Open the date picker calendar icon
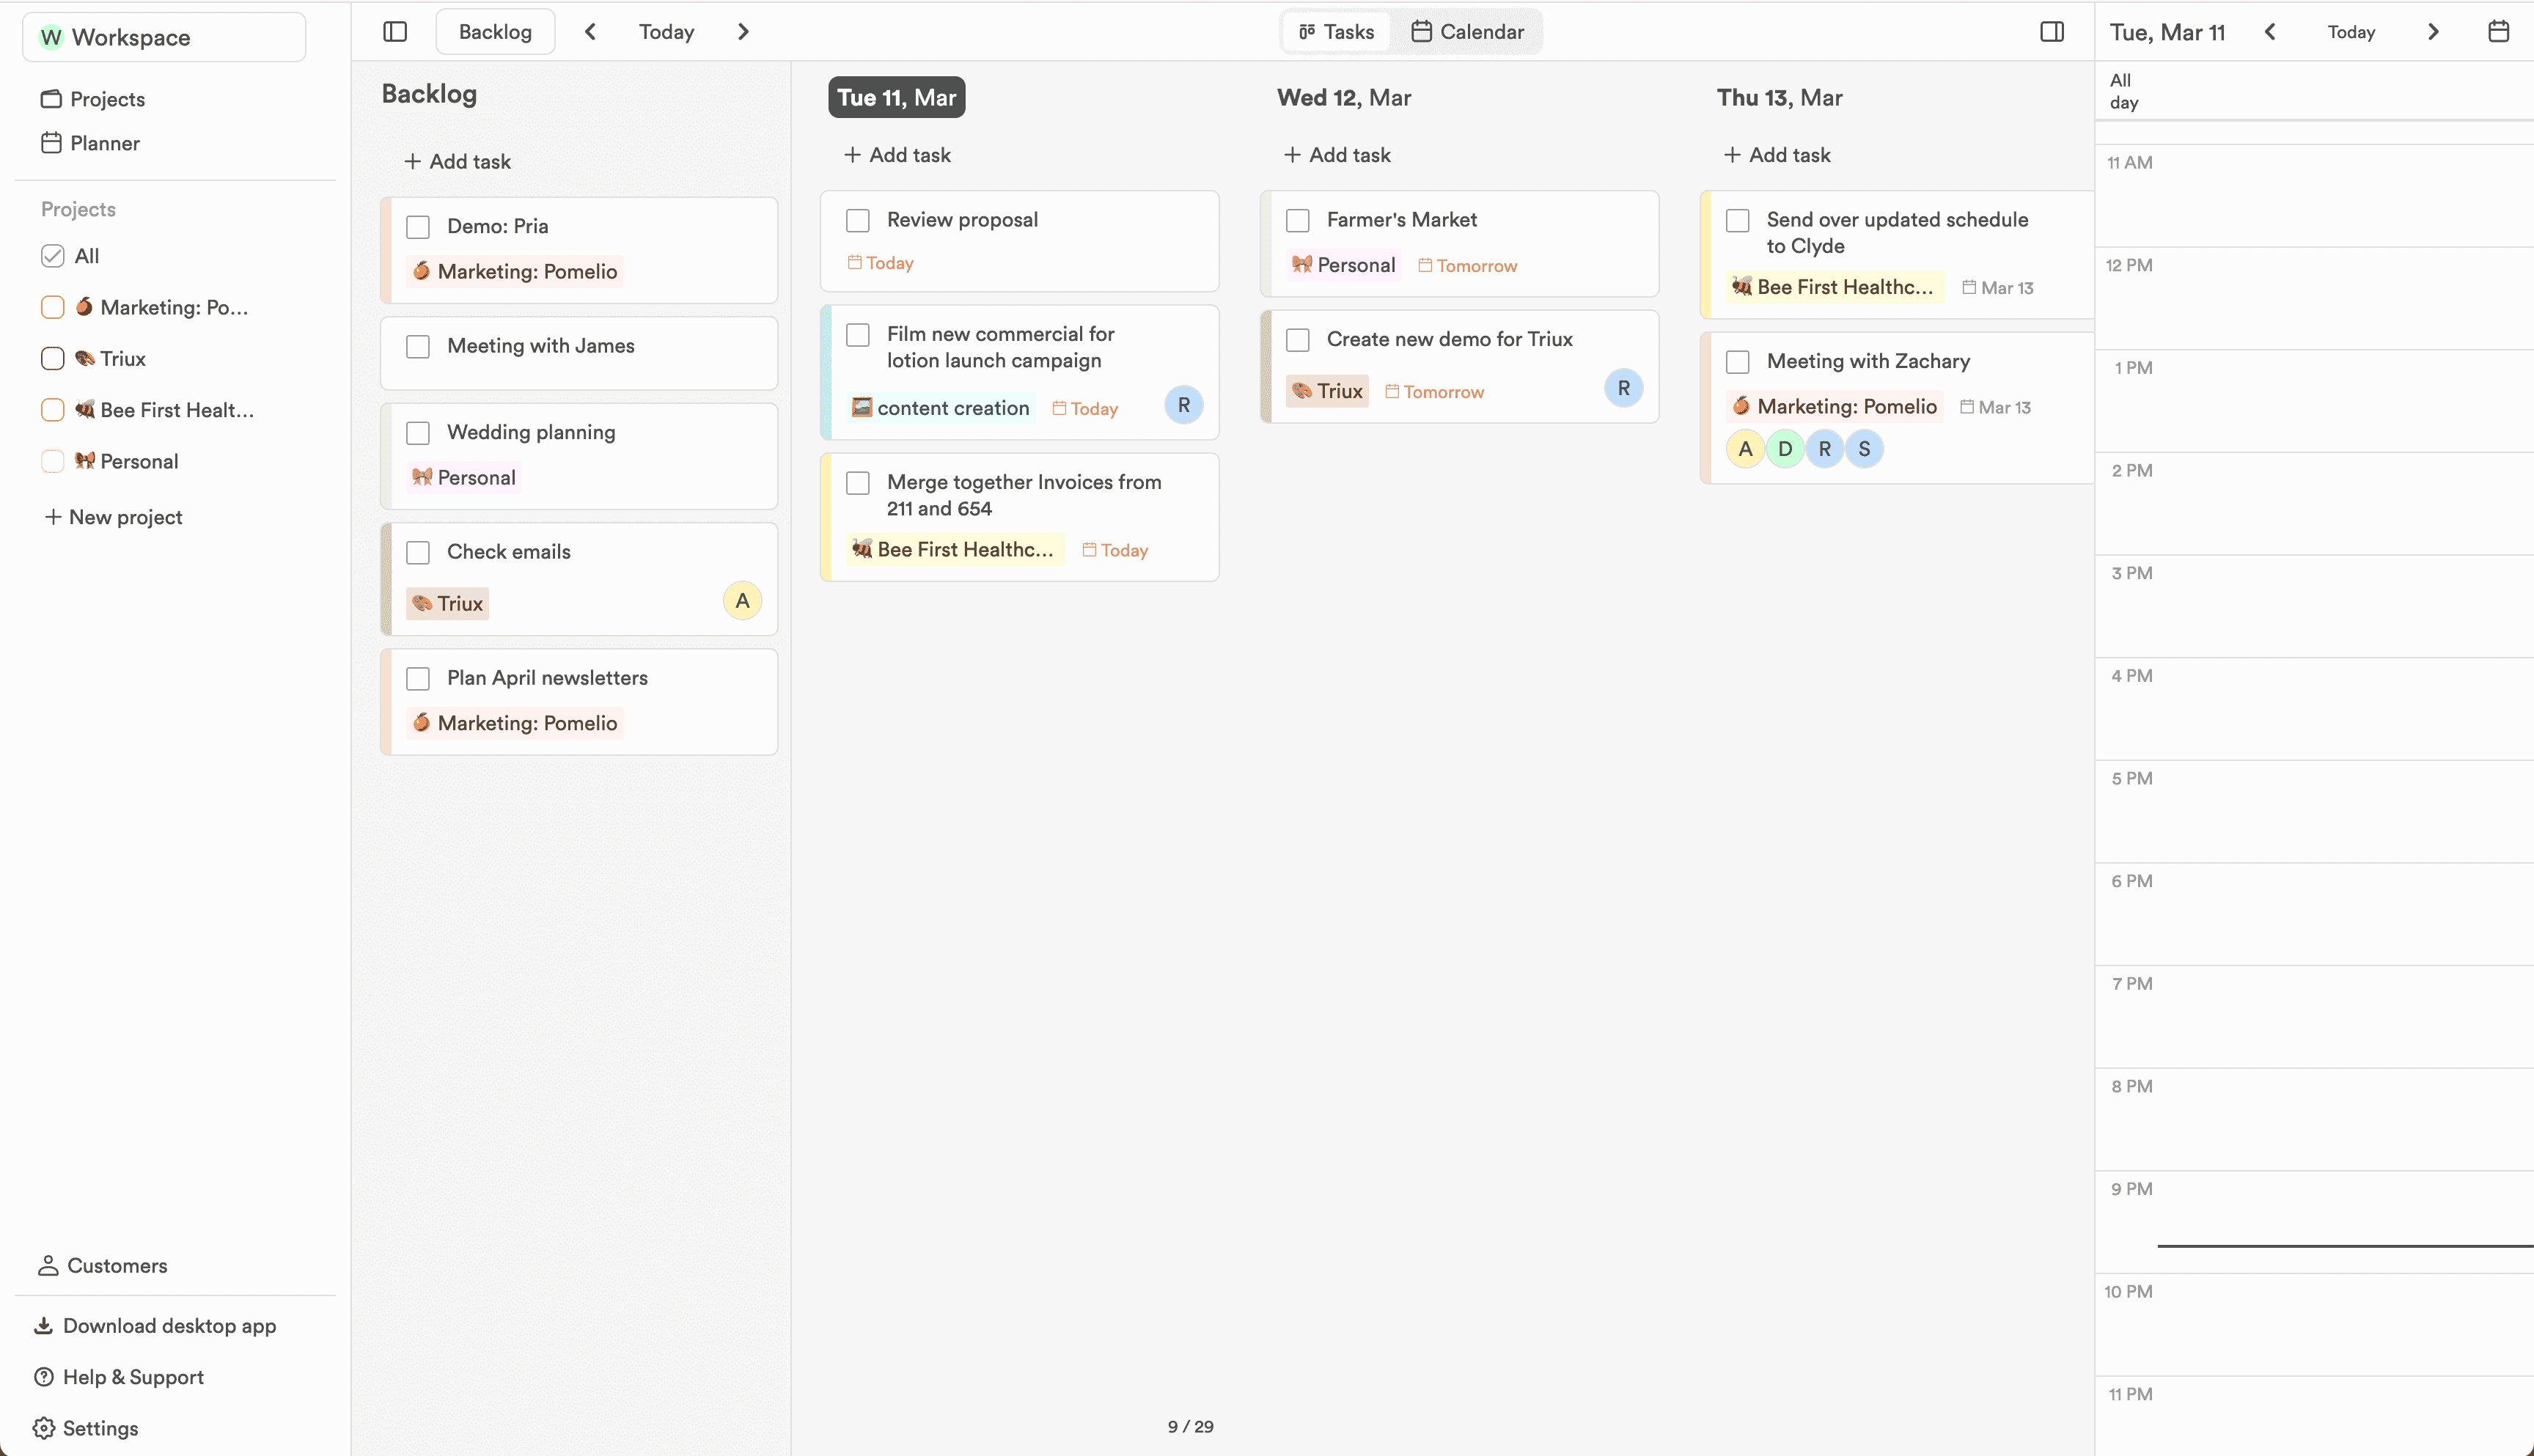The height and width of the screenshot is (1456, 2534). (2498, 32)
